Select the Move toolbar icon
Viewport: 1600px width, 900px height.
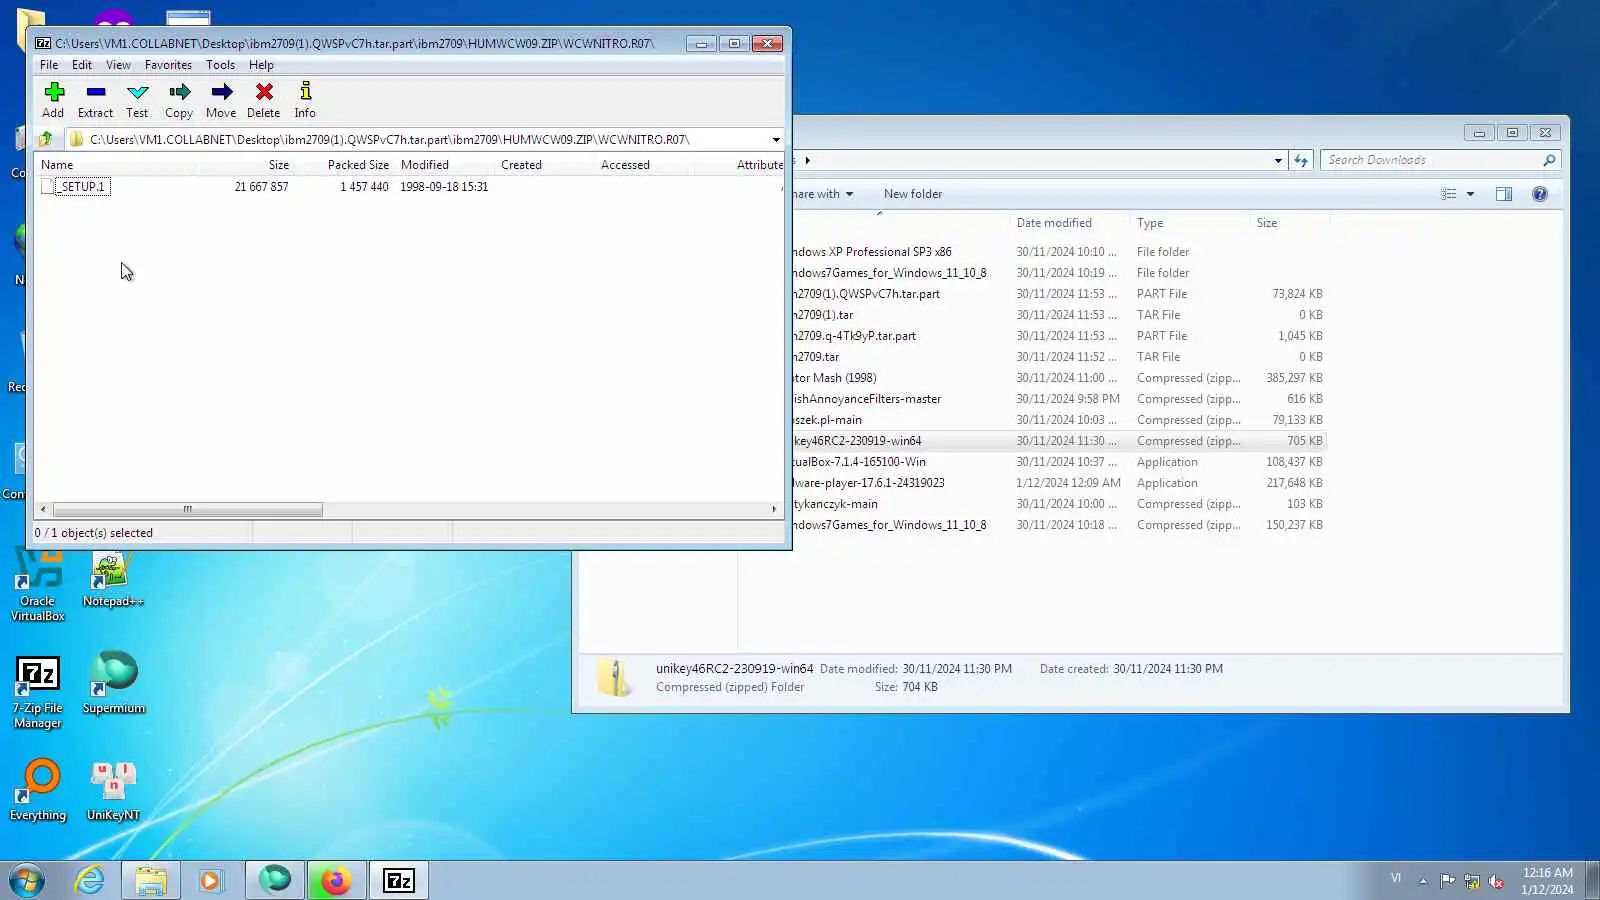[221, 100]
